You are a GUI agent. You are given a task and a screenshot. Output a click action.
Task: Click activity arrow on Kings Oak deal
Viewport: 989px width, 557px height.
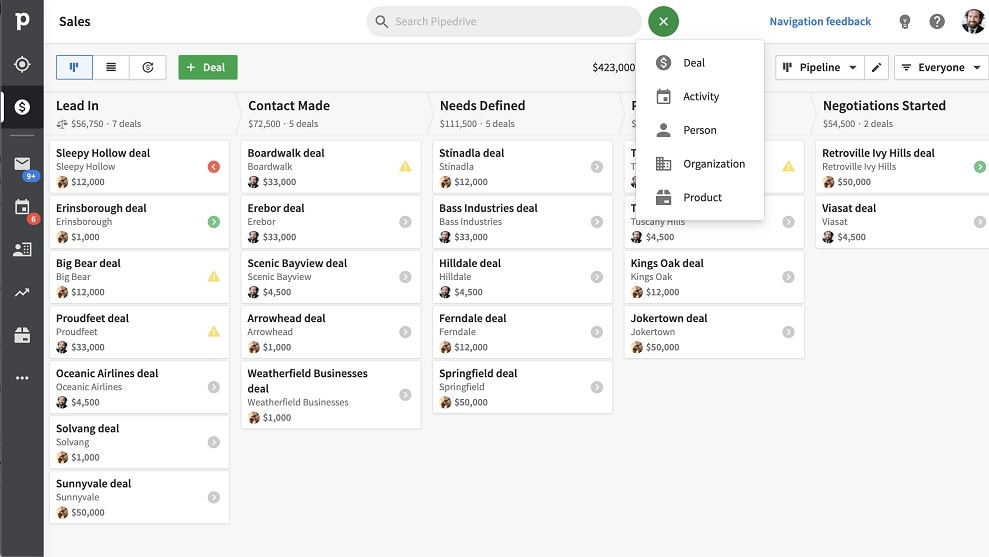click(788, 277)
